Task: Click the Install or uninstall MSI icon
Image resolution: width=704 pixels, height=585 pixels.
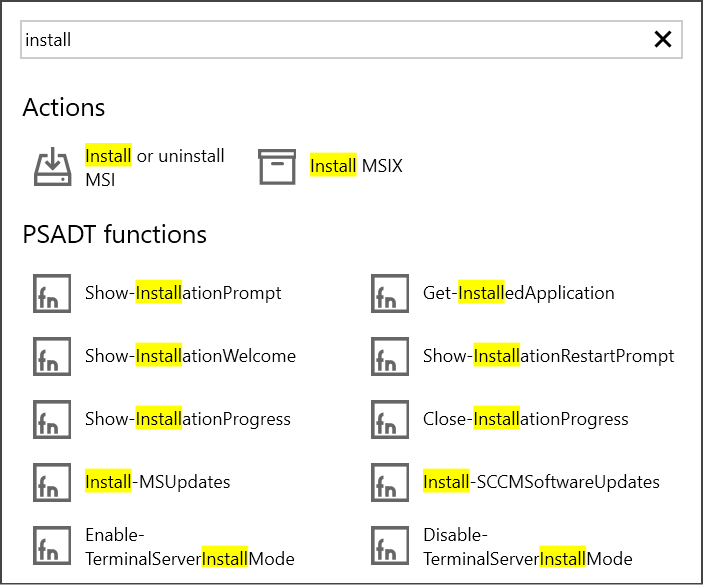Action: pos(53,167)
